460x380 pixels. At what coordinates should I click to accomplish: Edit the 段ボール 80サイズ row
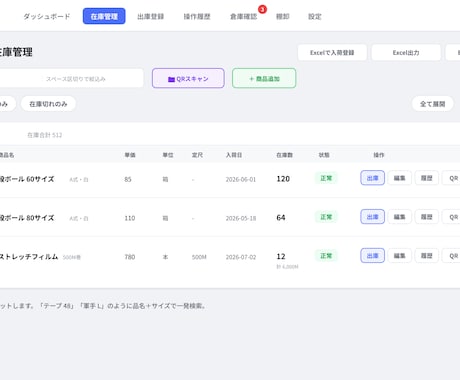[400, 217]
